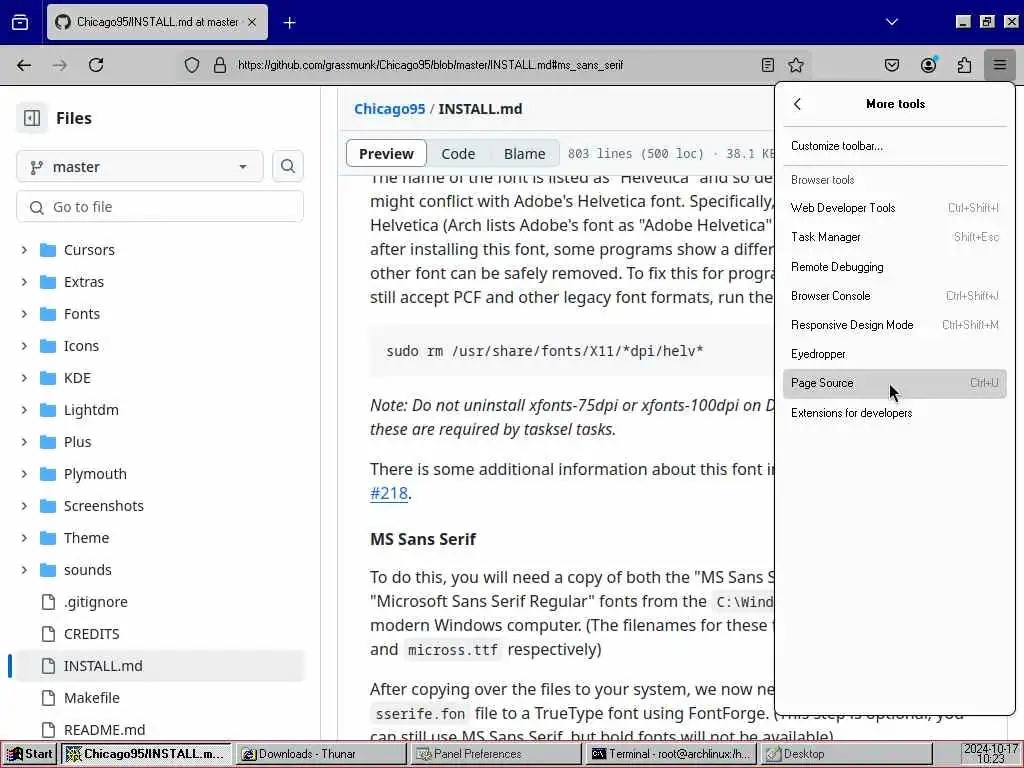The width and height of the screenshot is (1024, 768).
Task: Expand the Lightdm folder chevron
Action: pos(24,410)
